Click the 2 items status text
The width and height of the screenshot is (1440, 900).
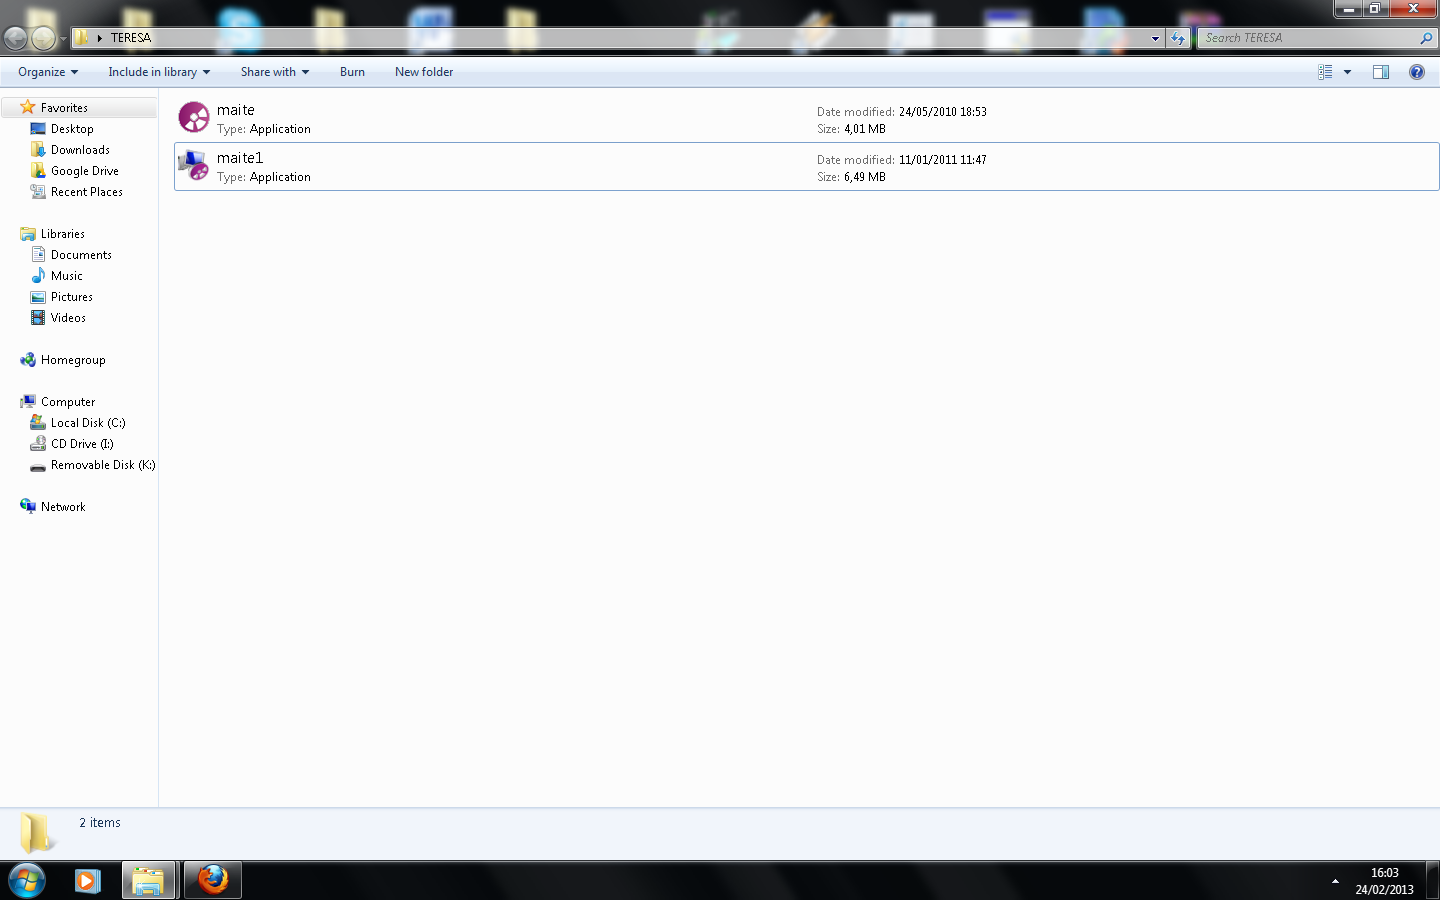[x=100, y=823]
